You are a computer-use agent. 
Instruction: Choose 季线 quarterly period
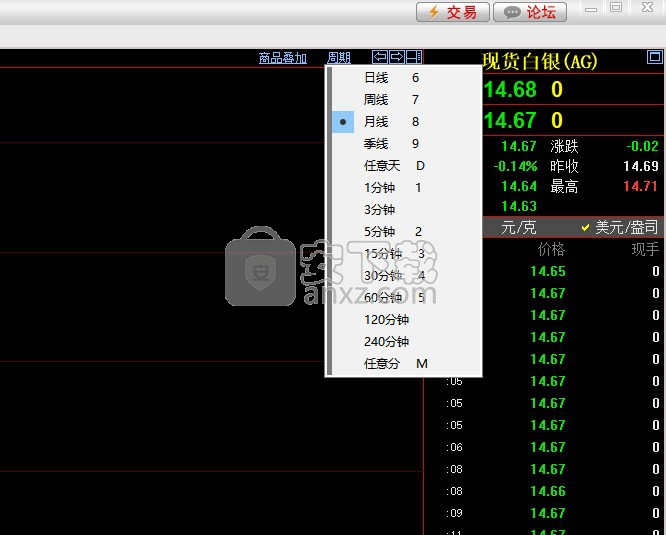click(x=390, y=144)
